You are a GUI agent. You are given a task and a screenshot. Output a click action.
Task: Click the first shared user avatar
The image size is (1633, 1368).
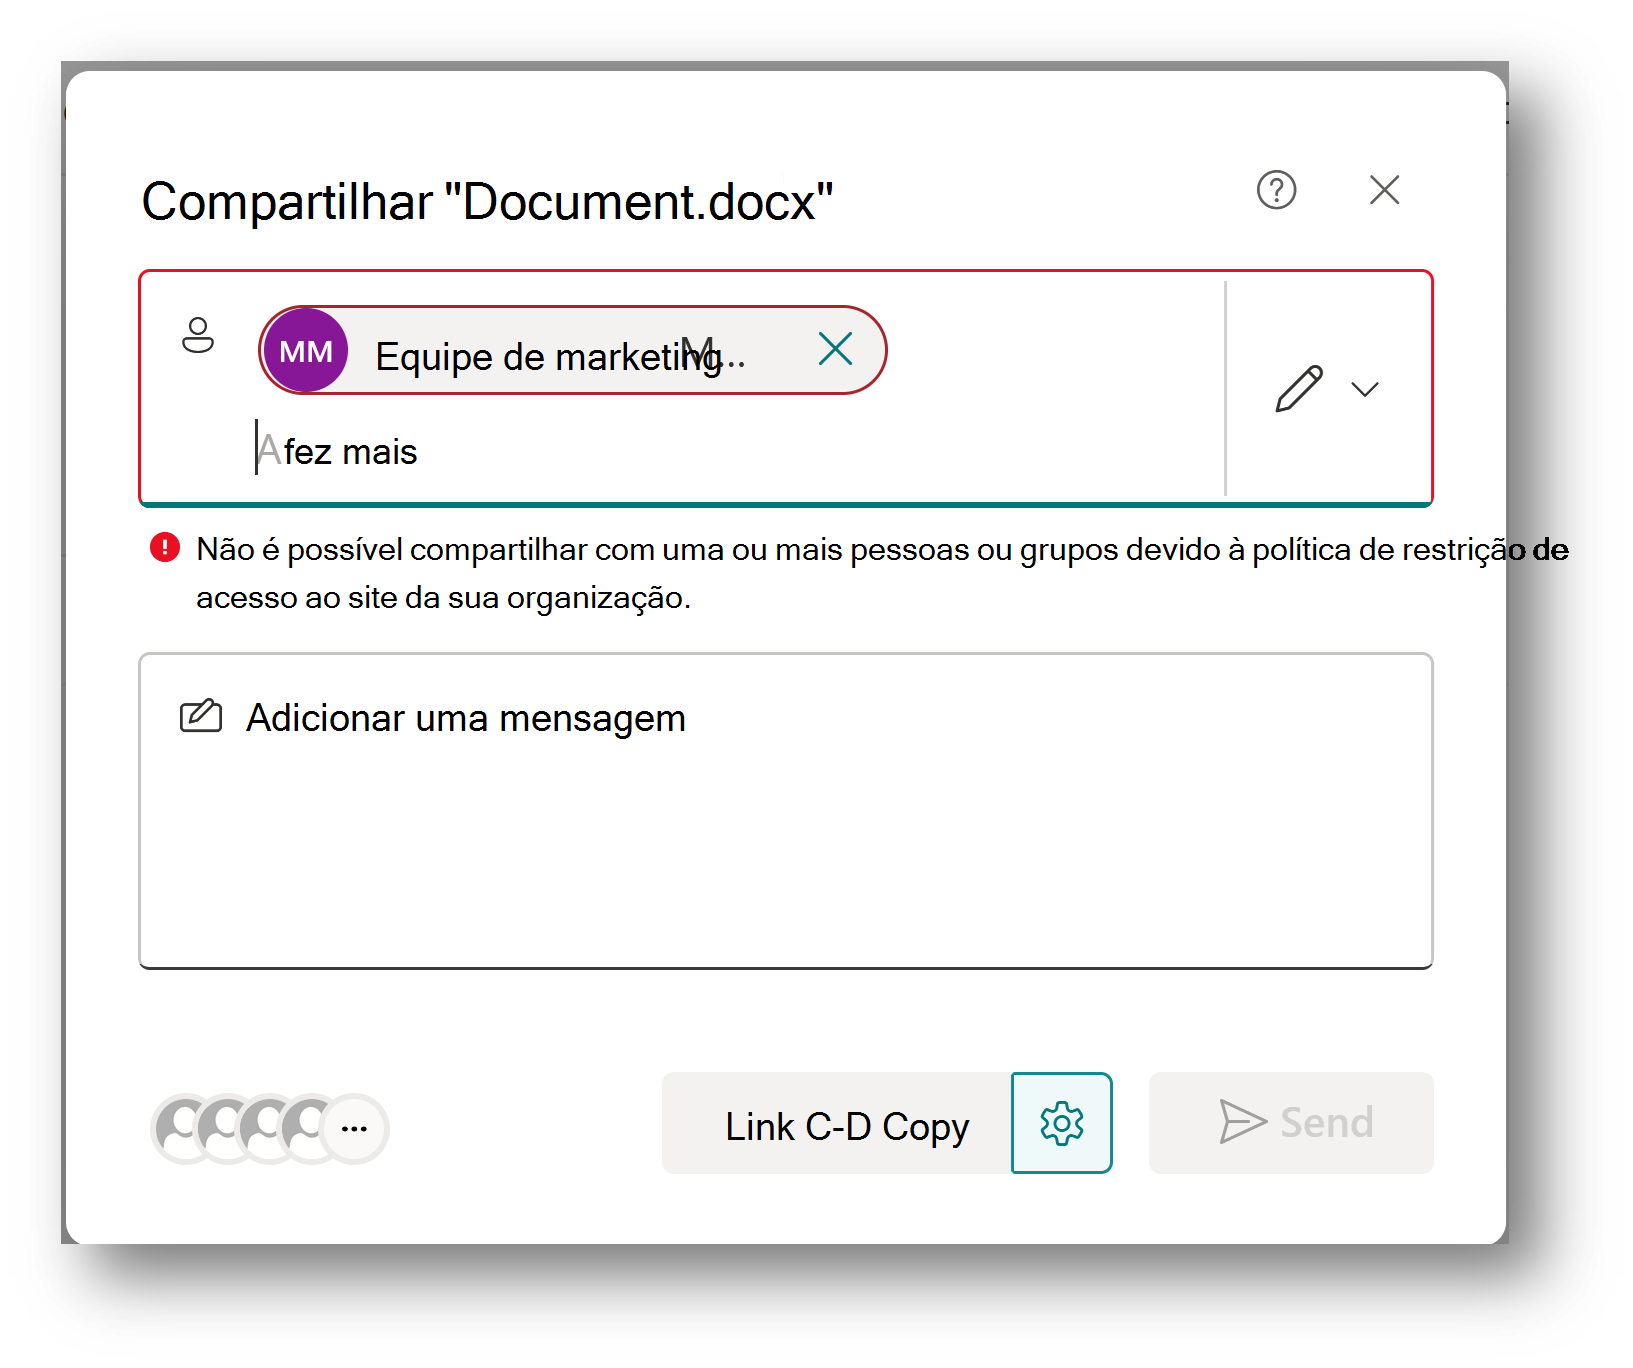[183, 1129]
